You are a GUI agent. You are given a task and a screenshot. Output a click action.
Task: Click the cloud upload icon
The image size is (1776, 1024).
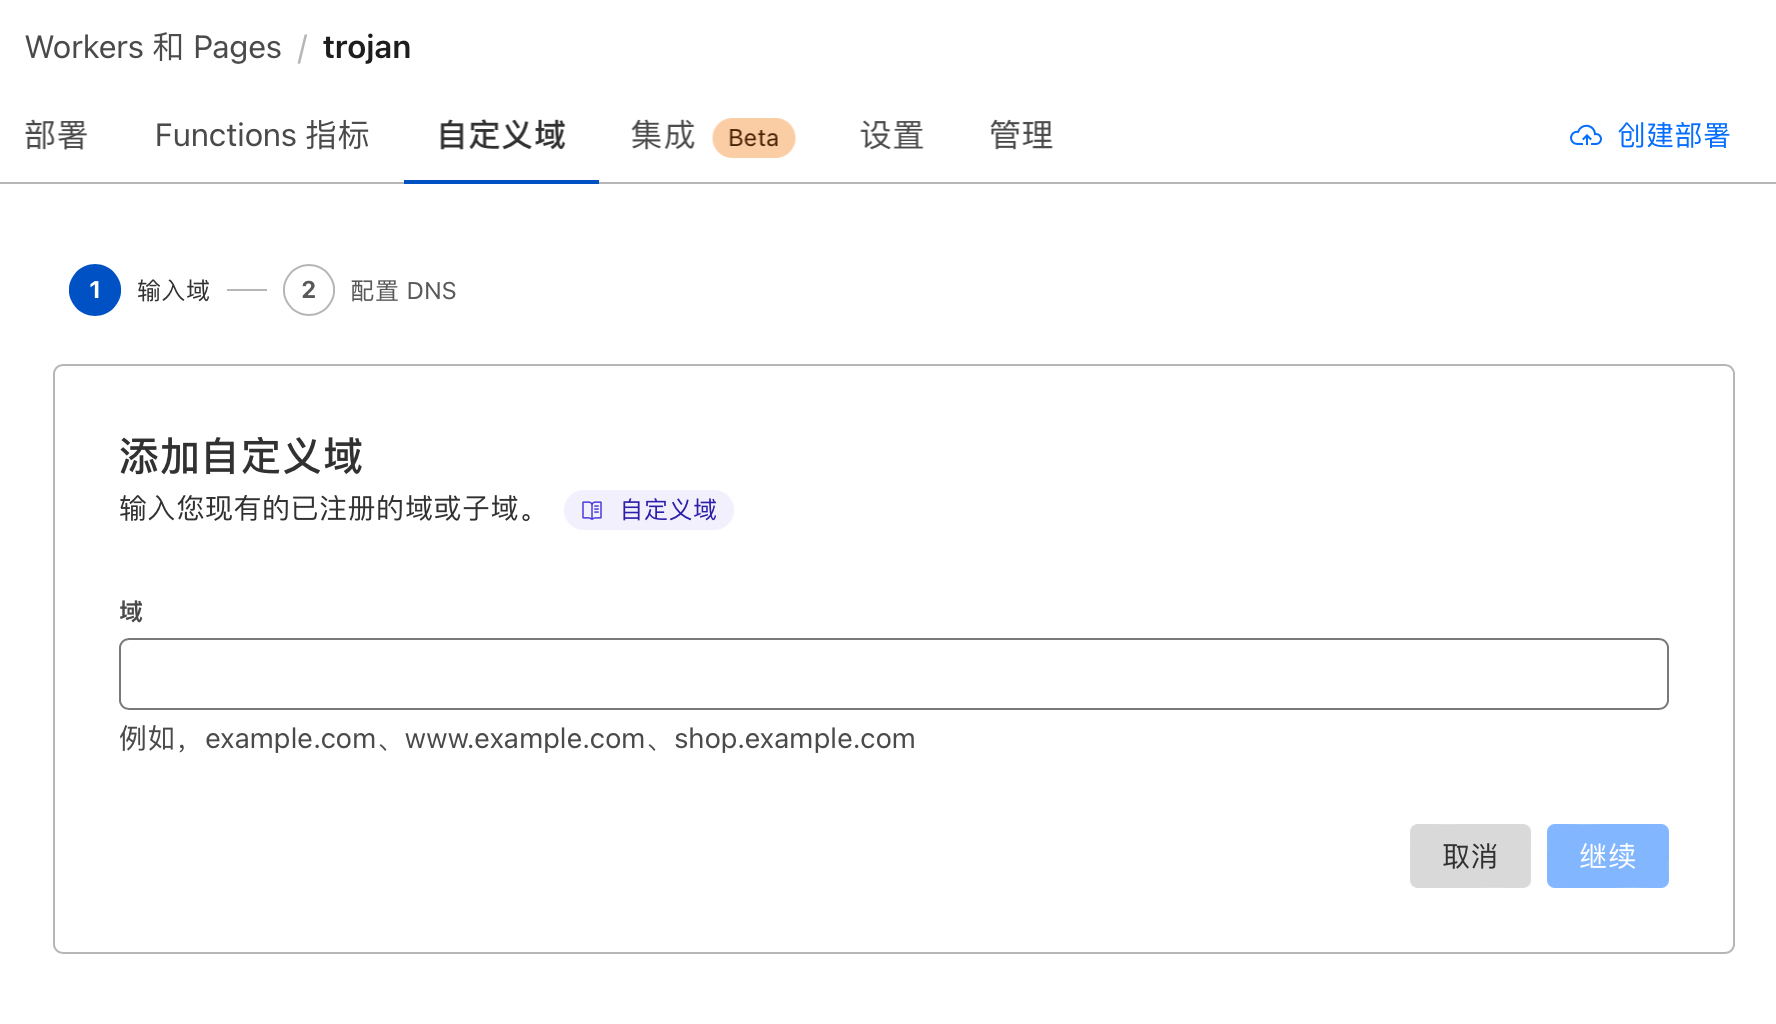click(x=1586, y=136)
